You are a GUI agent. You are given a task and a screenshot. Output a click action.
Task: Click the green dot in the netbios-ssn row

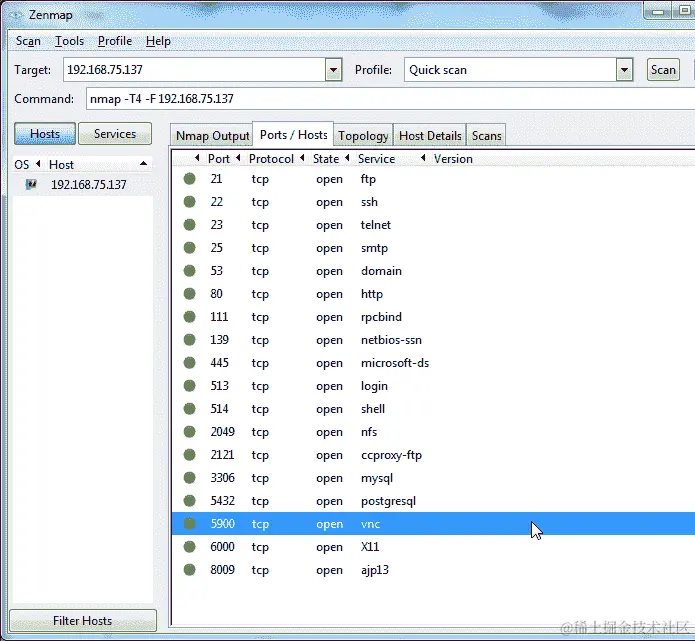tap(190, 340)
